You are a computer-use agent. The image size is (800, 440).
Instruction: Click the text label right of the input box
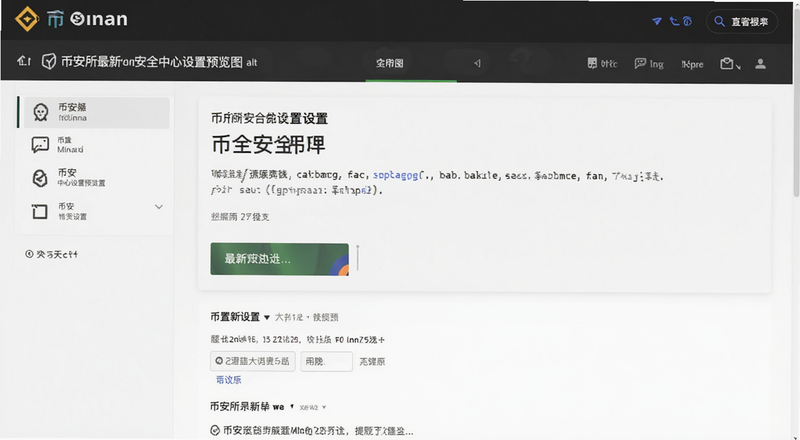(x=372, y=361)
